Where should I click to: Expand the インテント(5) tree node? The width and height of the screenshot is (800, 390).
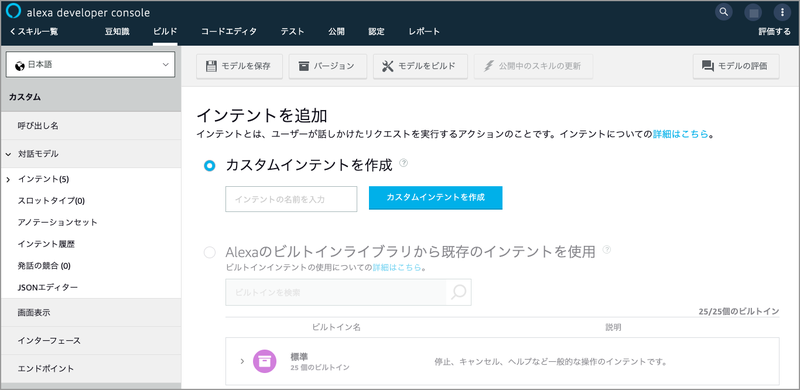9,179
